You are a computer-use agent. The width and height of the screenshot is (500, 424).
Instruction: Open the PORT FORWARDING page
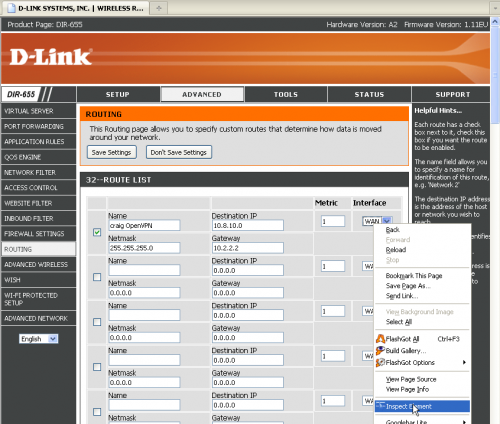point(38,126)
